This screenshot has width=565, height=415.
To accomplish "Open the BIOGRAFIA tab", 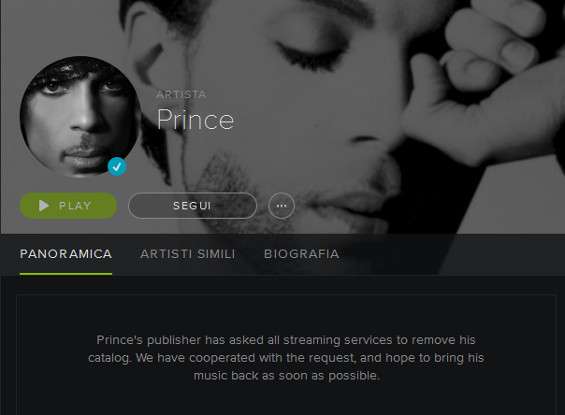I will 302,254.
